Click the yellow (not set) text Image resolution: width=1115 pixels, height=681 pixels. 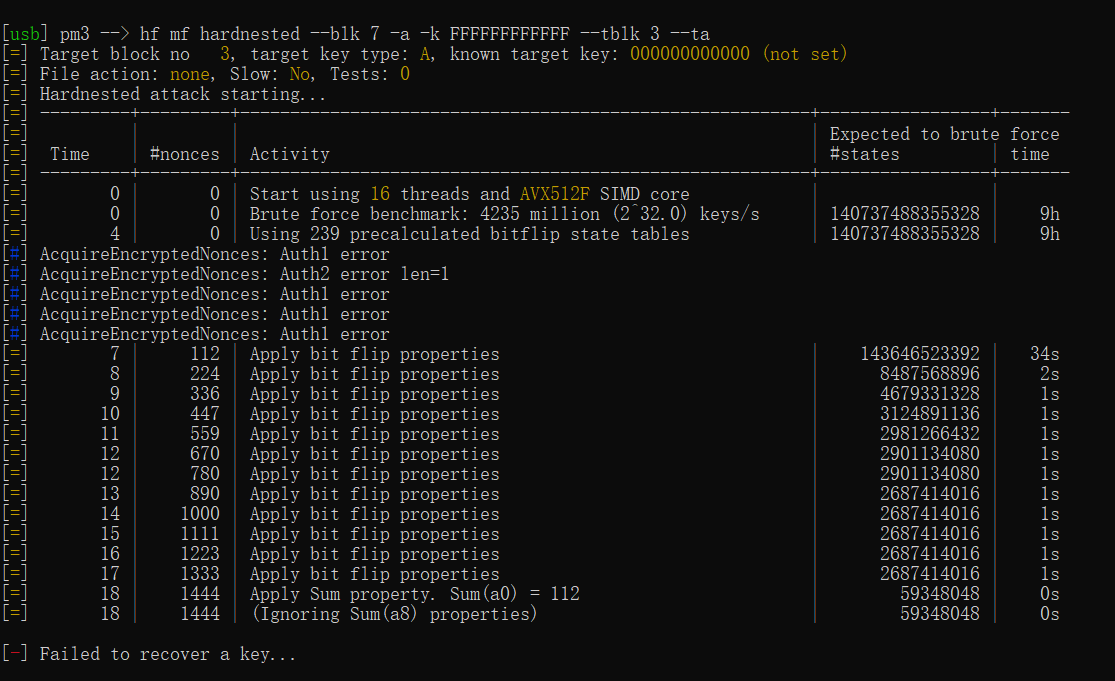(804, 54)
